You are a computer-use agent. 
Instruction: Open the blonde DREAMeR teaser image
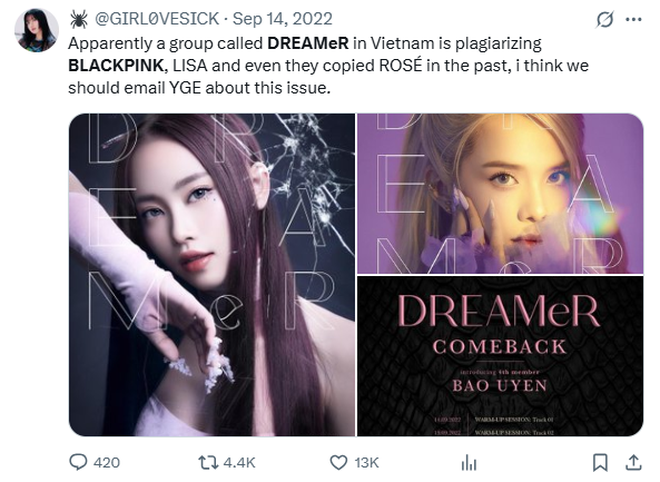coord(500,194)
